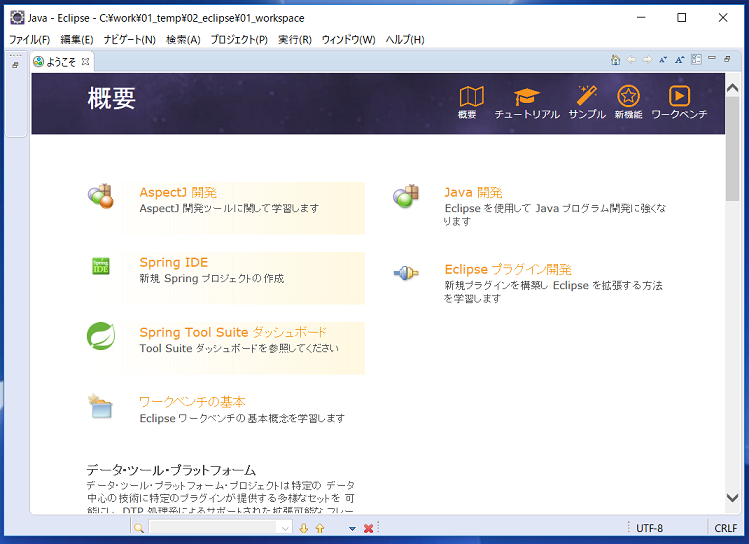
Task: Open the AspectJ 開発 link
Action: pyautogui.click(x=178, y=192)
